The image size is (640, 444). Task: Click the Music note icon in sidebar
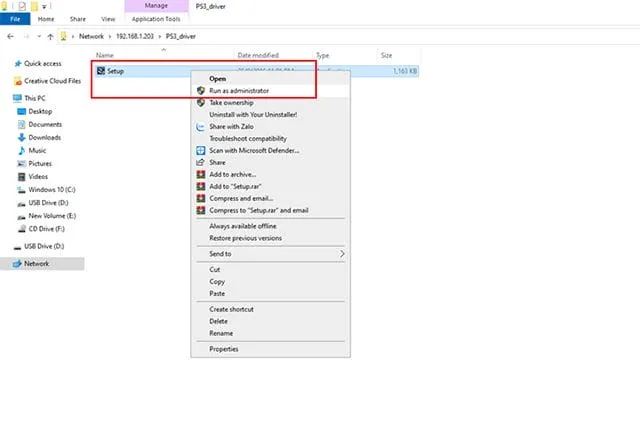21,150
